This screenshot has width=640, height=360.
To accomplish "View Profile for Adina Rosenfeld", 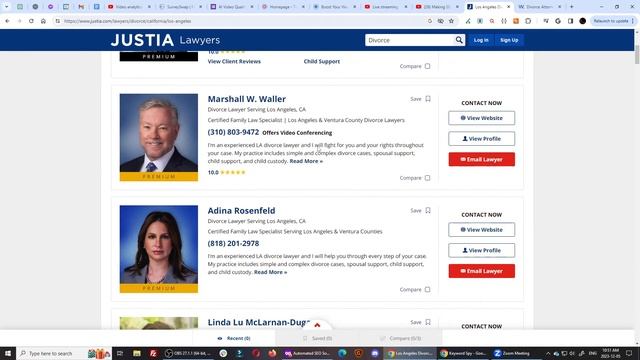I will point(482,250).
